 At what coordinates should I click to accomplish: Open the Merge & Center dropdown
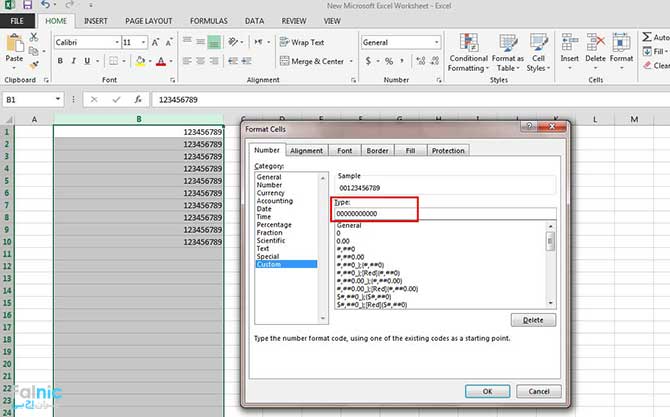pos(348,61)
